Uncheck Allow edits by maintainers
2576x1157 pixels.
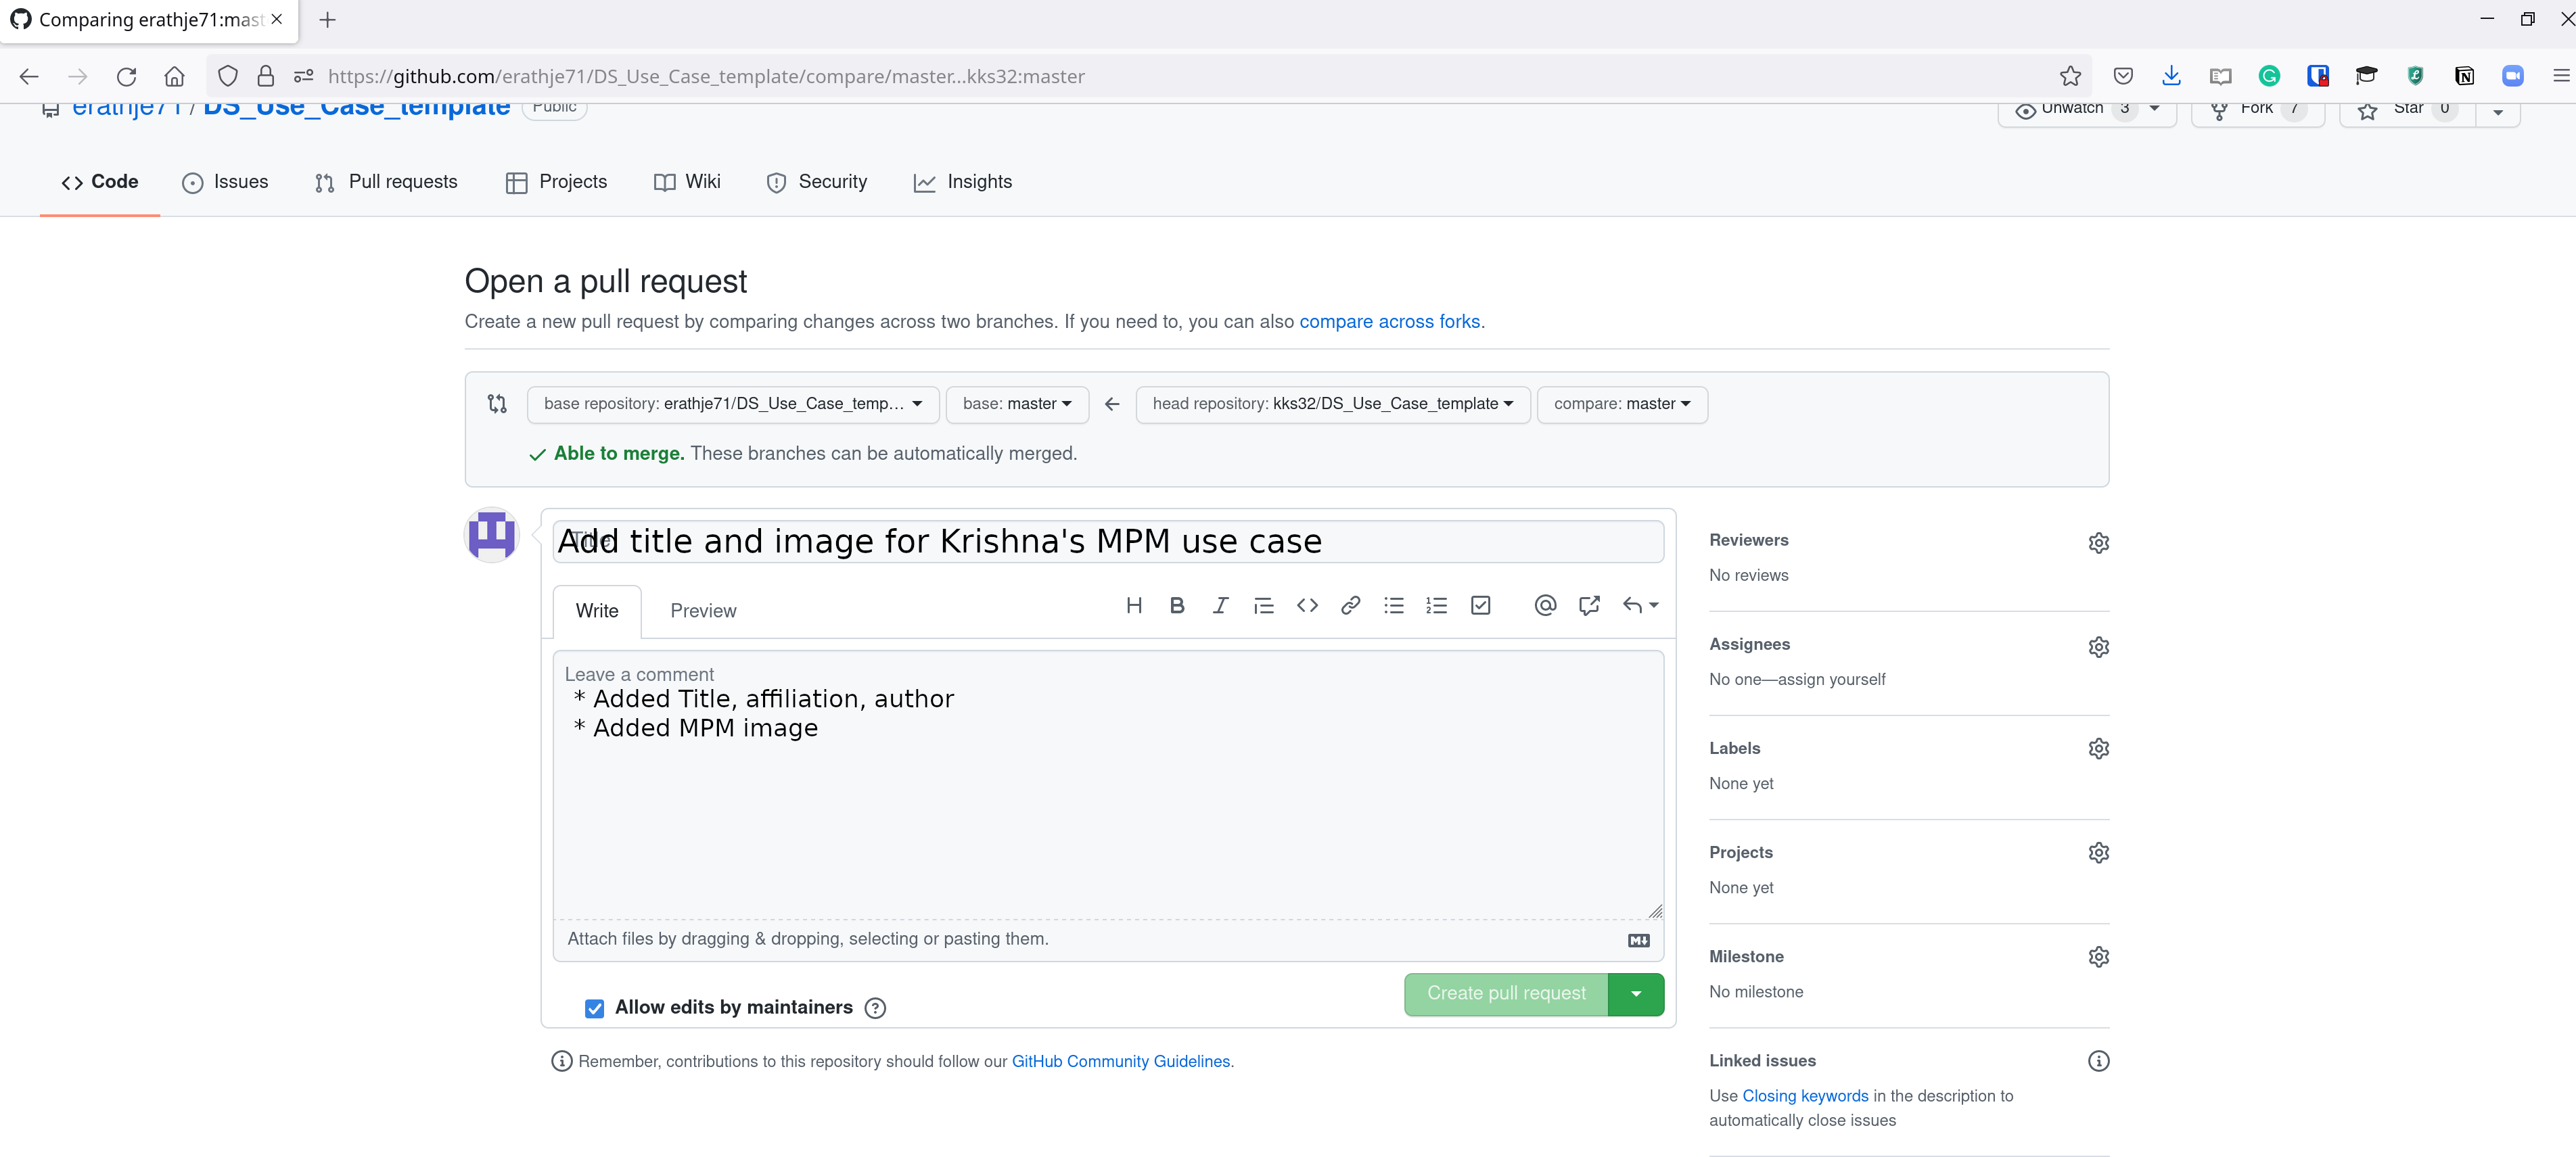coord(595,1008)
